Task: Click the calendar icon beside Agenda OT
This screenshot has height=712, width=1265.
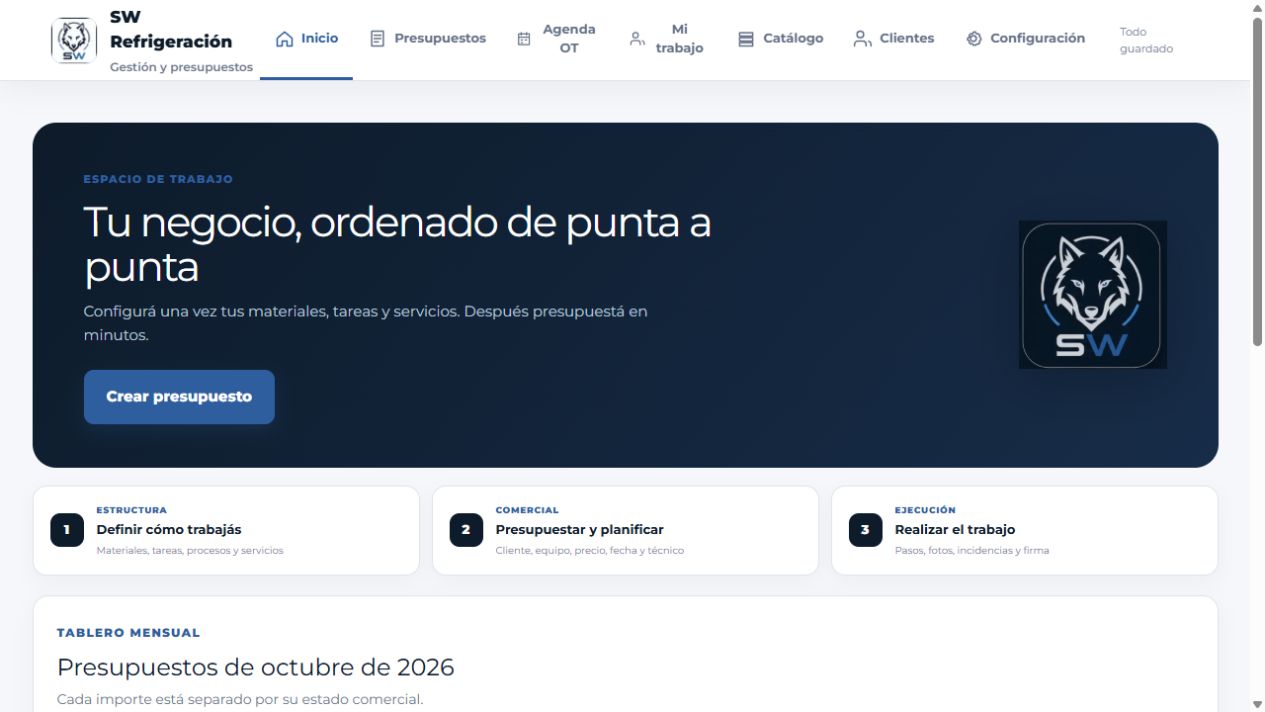Action: click(x=524, y=39)
